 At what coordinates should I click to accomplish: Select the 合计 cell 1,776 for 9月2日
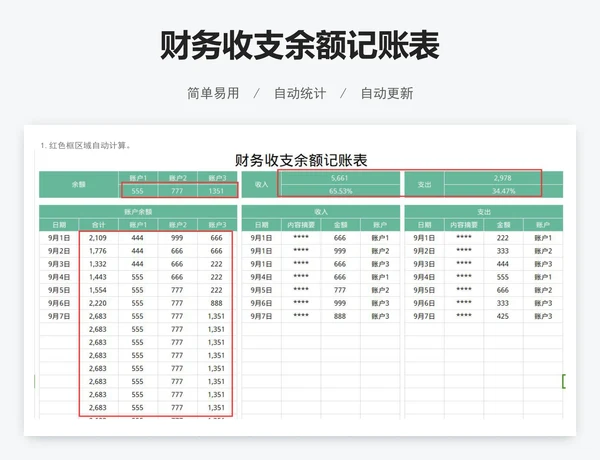(98, 251)
